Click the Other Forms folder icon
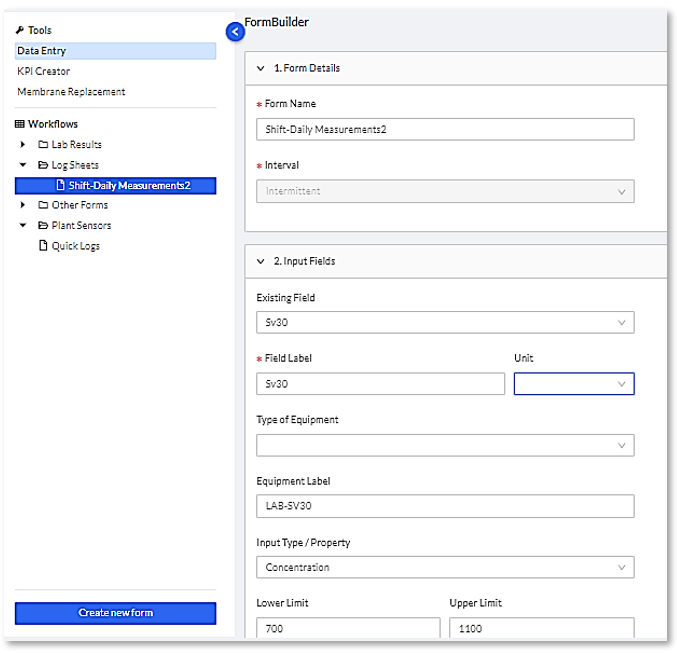 (43, 205)
